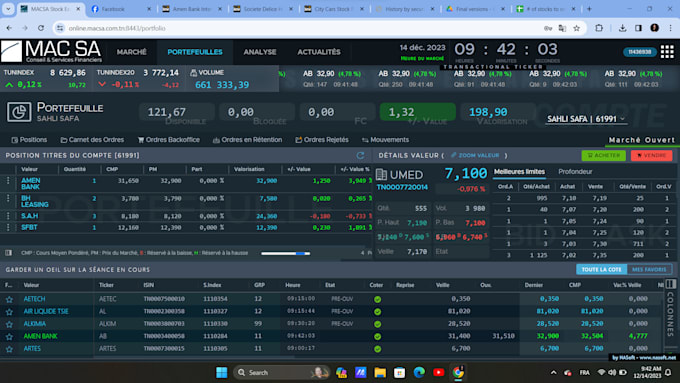The height and width of the screenshot is (383, 680).
Task: Open Microsoft Store from taskbar
Action: click(x=399, y=373)
